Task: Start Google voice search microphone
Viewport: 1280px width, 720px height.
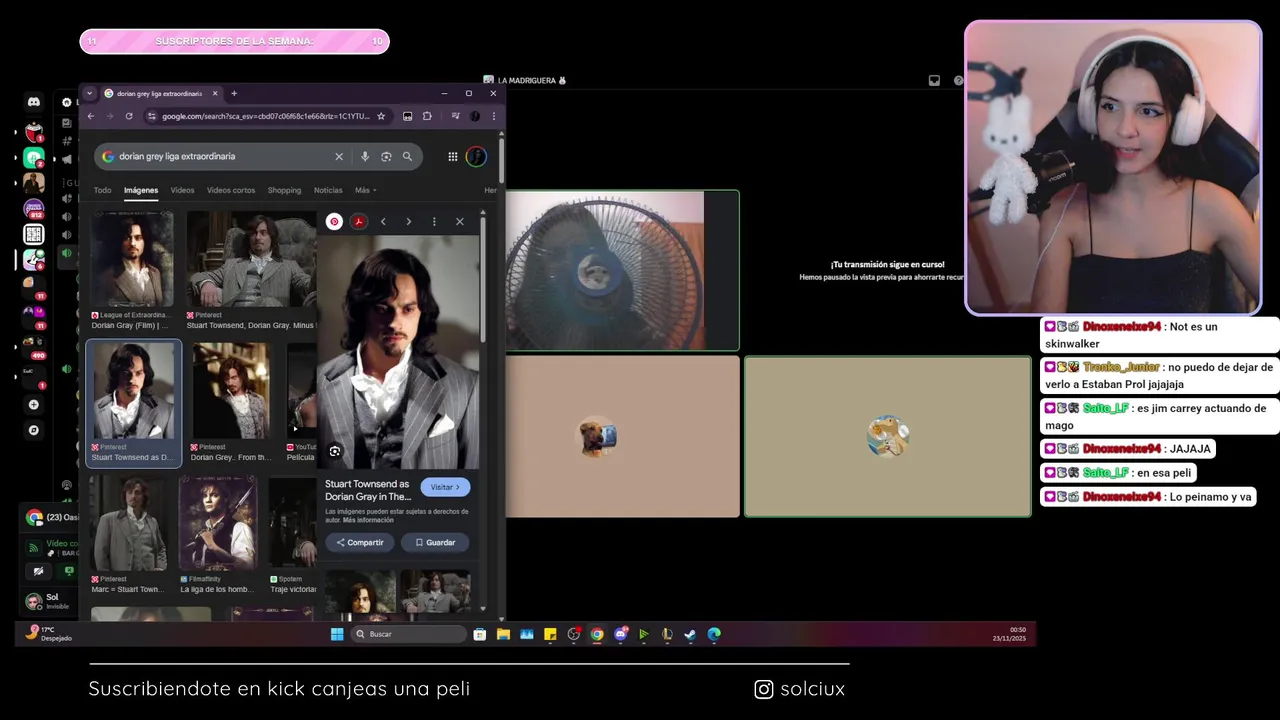Action: click(x=365, y=156)
